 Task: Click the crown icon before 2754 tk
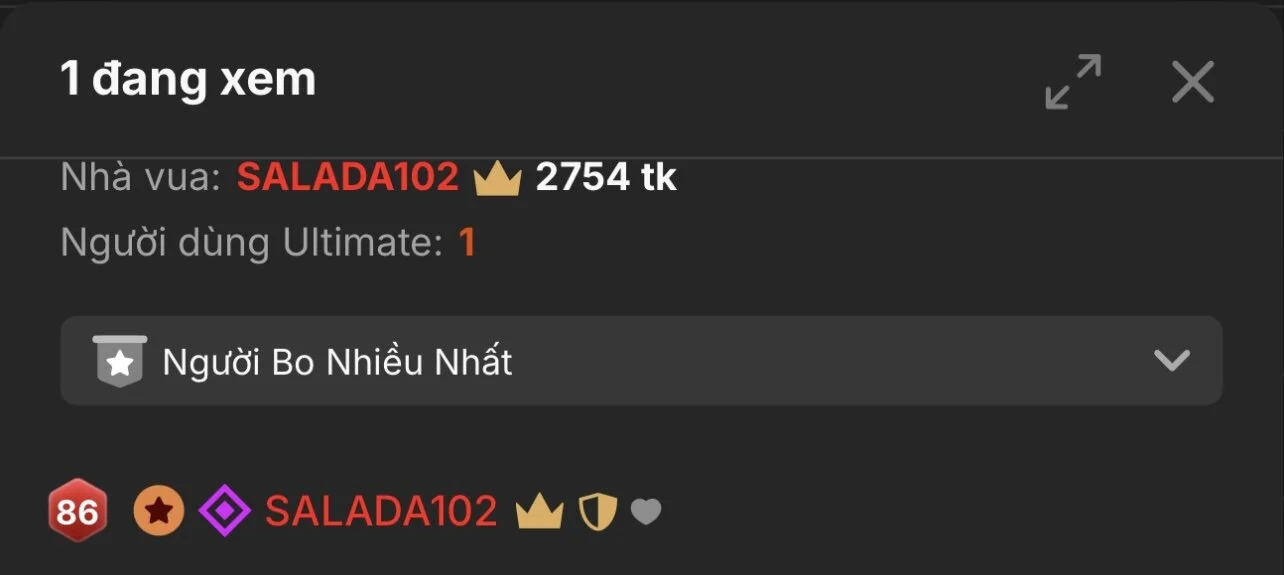pyautogui.click(x=497, y=180)
